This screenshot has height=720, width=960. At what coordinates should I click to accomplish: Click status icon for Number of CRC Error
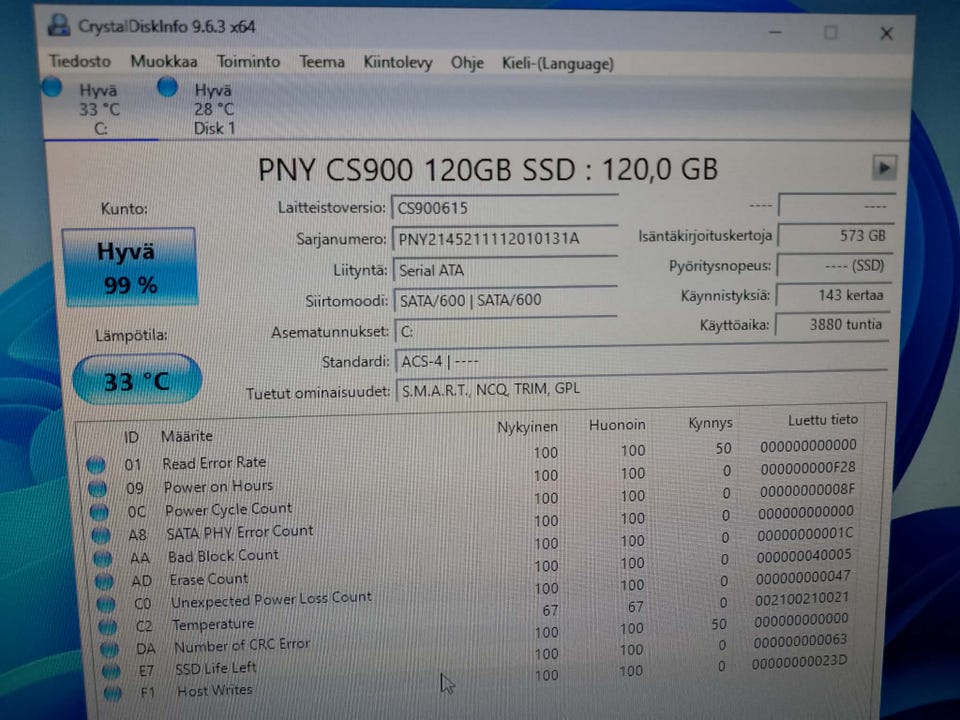point(110,650)
